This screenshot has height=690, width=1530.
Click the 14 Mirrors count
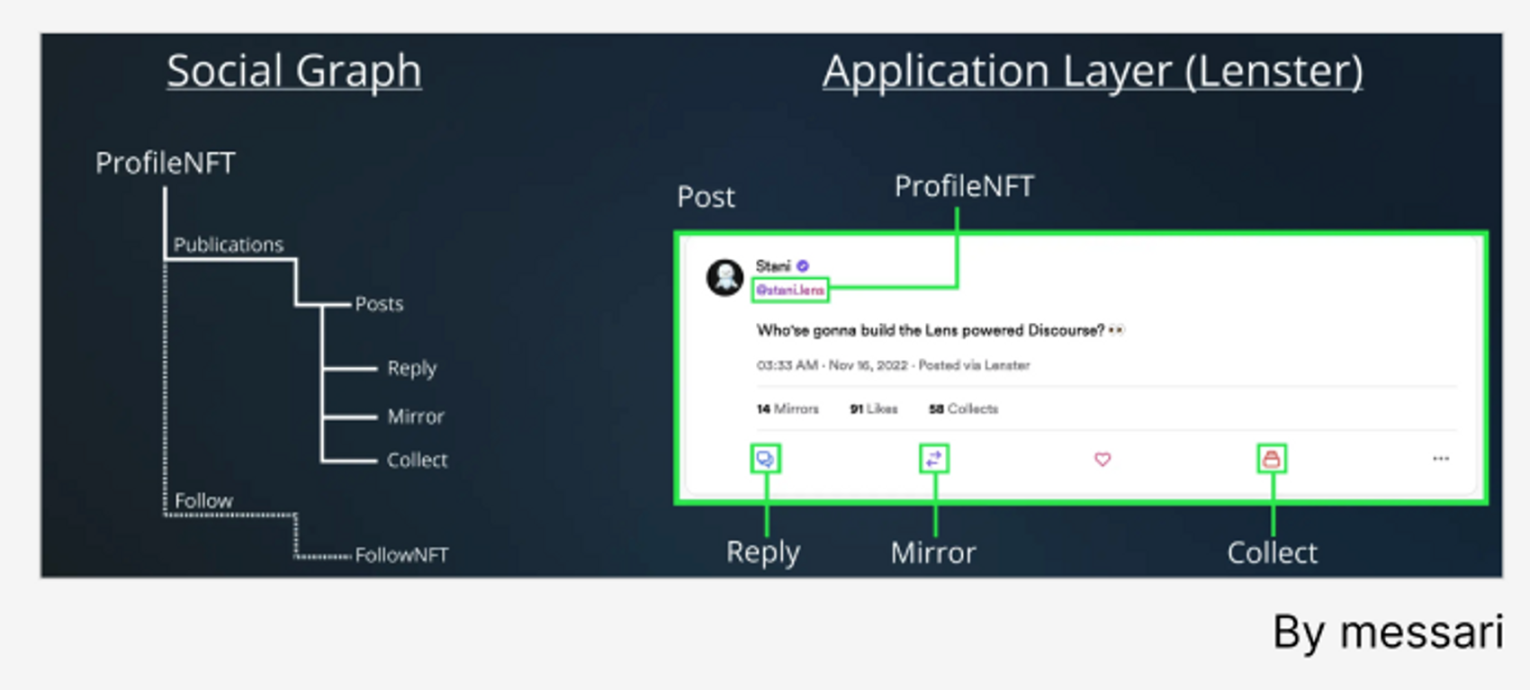point(787,409)
